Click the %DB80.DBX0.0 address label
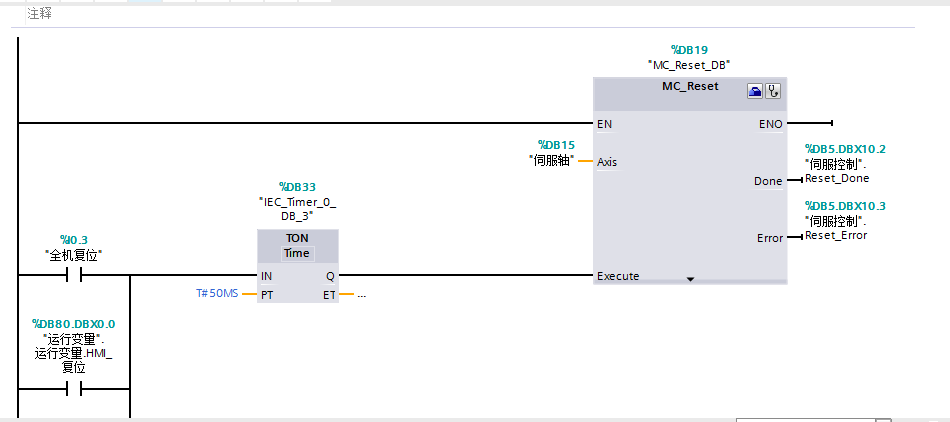This screenshot has height=422, width=950. 74,324
